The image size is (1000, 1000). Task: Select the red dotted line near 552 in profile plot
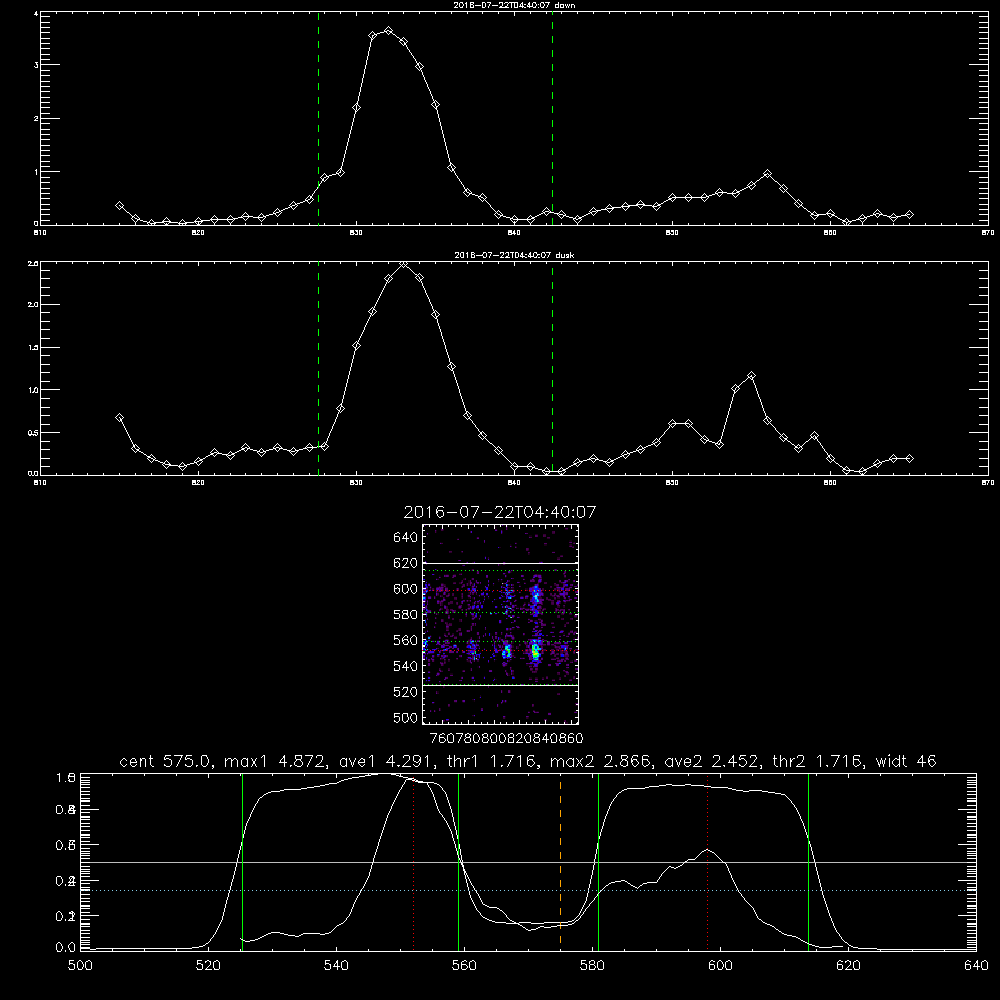coord(413,862)
